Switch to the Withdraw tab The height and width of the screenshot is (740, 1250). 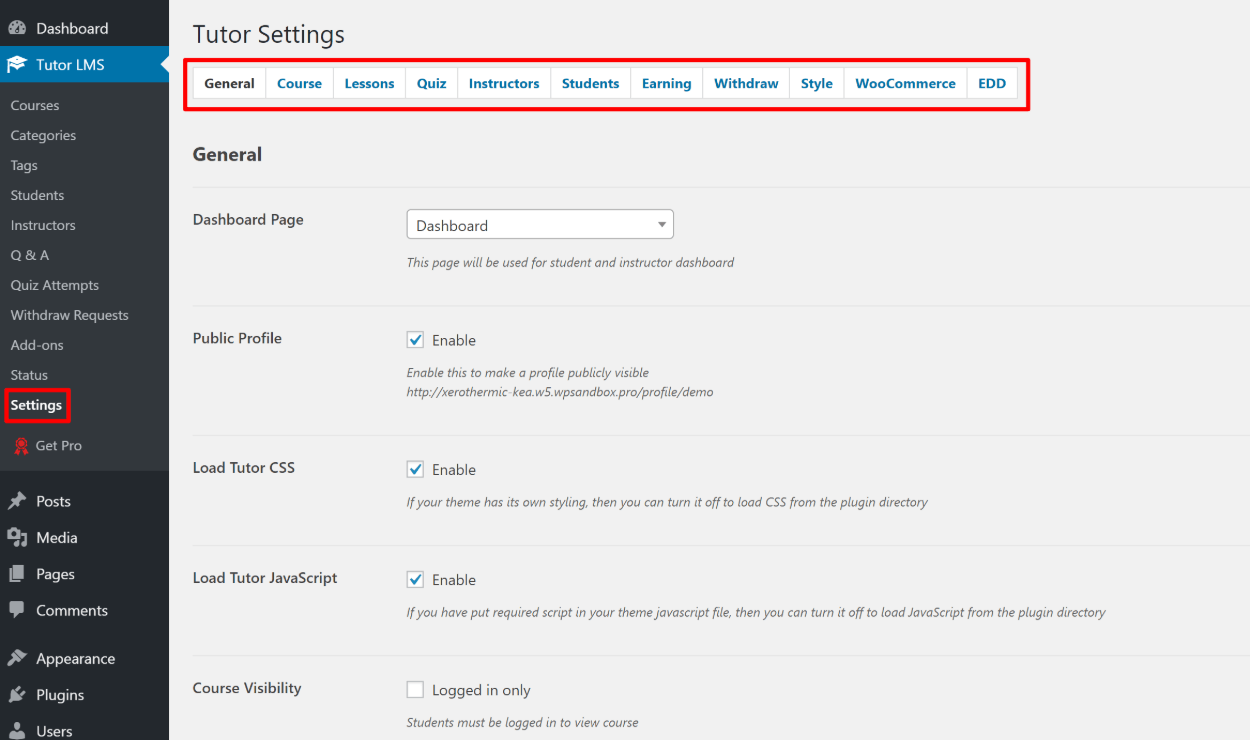point(746,83)
